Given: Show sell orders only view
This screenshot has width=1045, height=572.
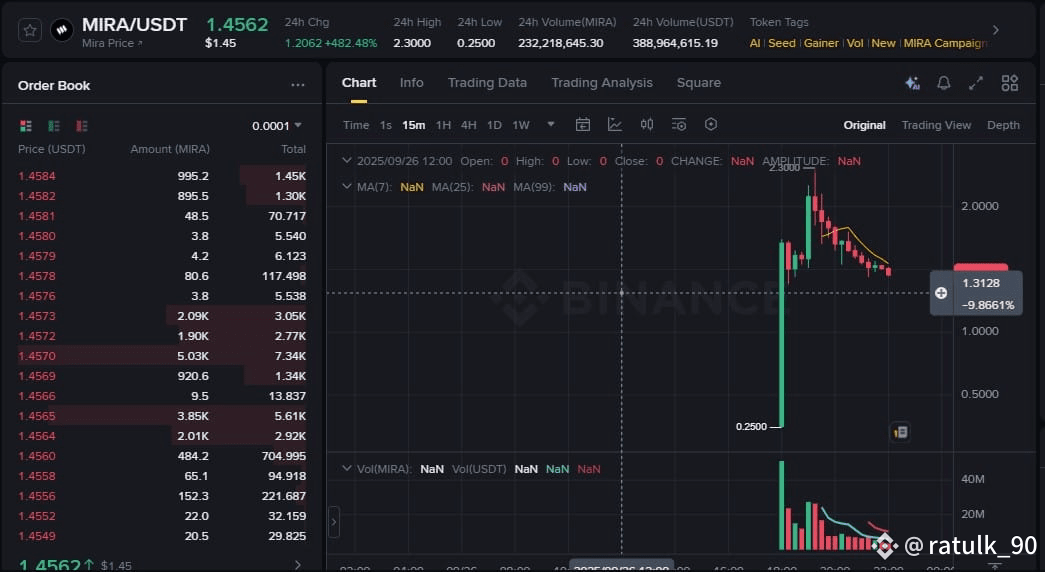Looking at the screenshot, I should 82,126.
